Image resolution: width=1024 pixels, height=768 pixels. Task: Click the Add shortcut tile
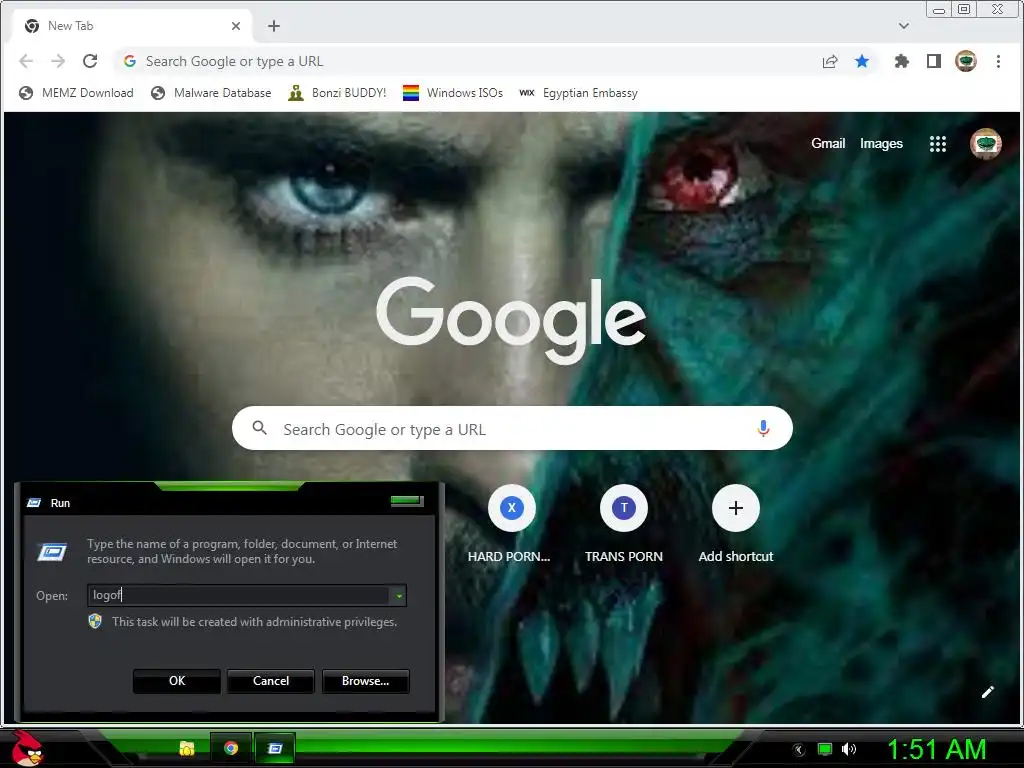click(735, 524)
